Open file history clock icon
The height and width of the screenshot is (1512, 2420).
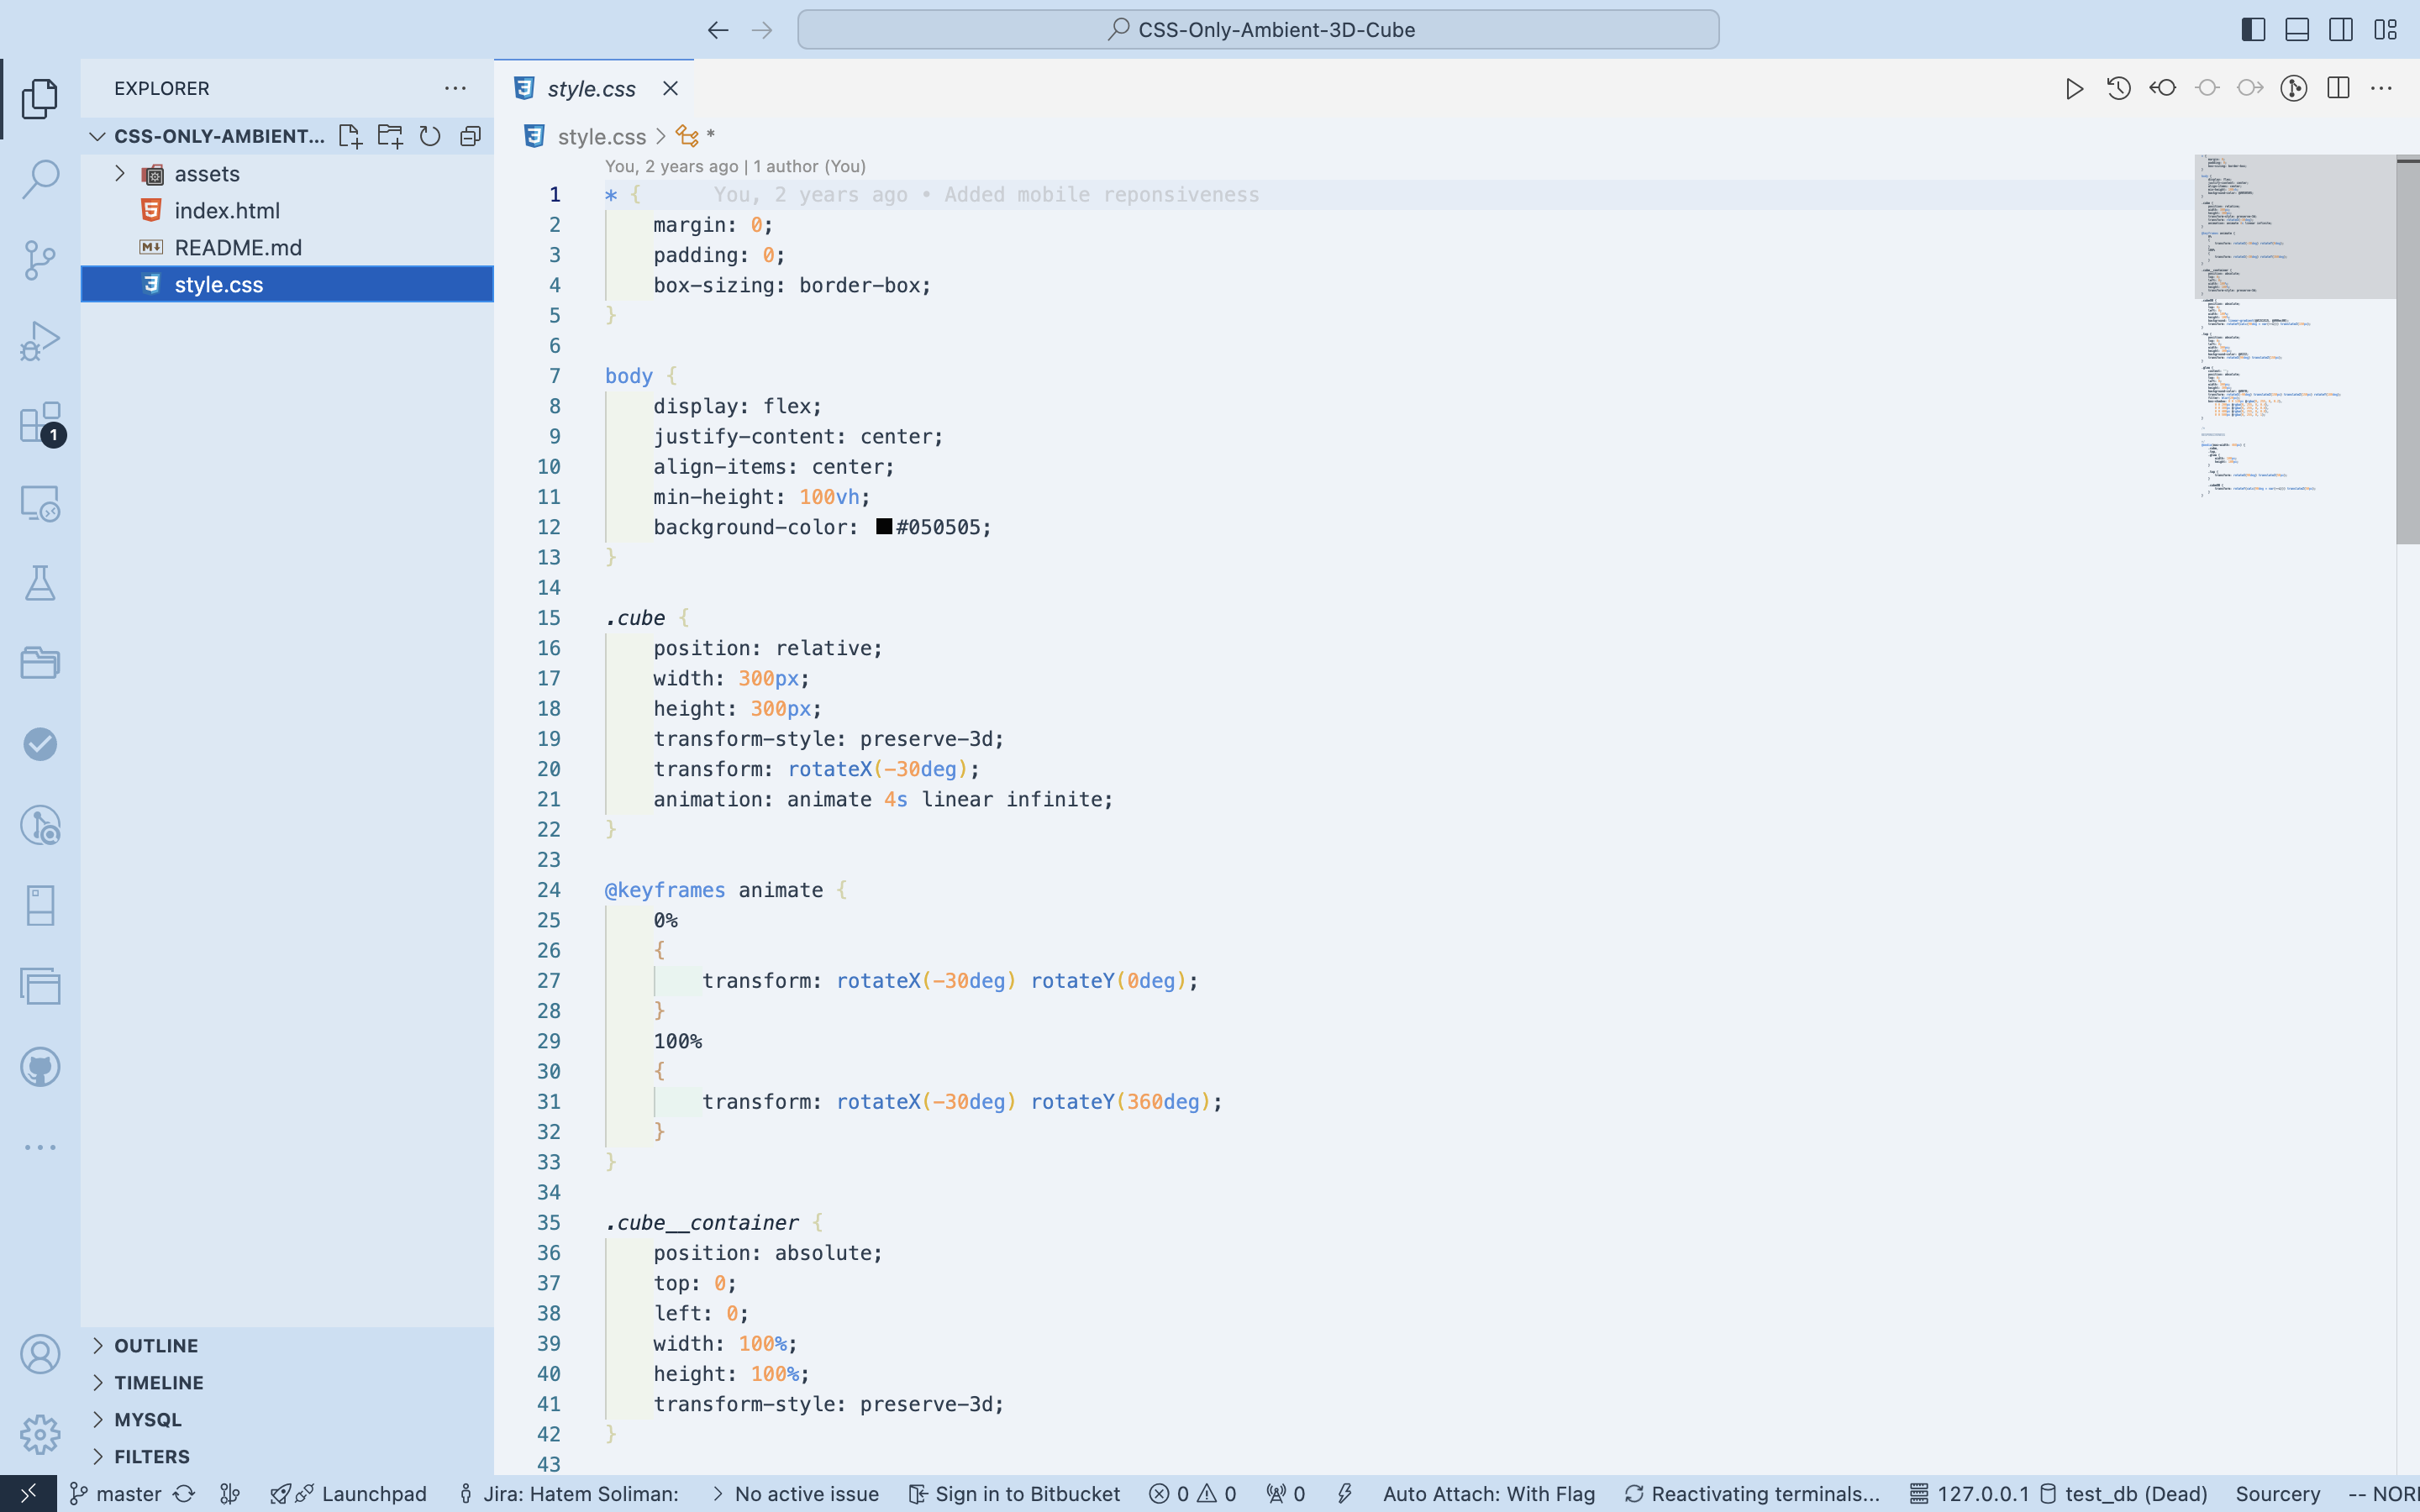click(x=2118, y=88)
